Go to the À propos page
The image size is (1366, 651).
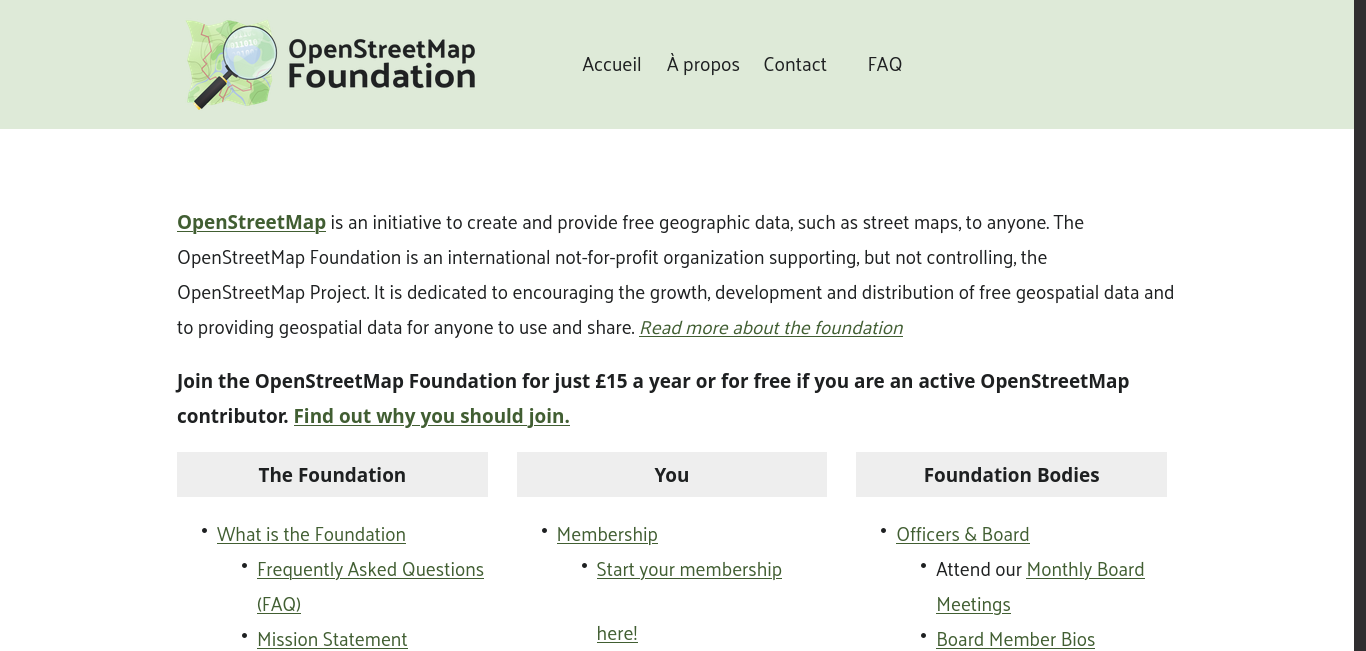point(703,64)
